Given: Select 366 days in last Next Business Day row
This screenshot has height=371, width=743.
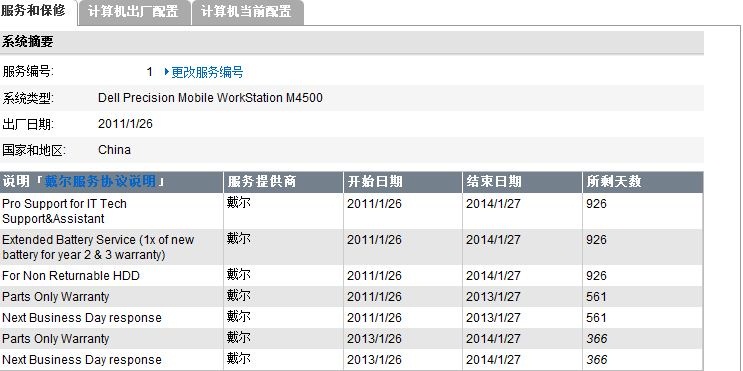Looking at the screenshot, I should click(x=597, y=360).
